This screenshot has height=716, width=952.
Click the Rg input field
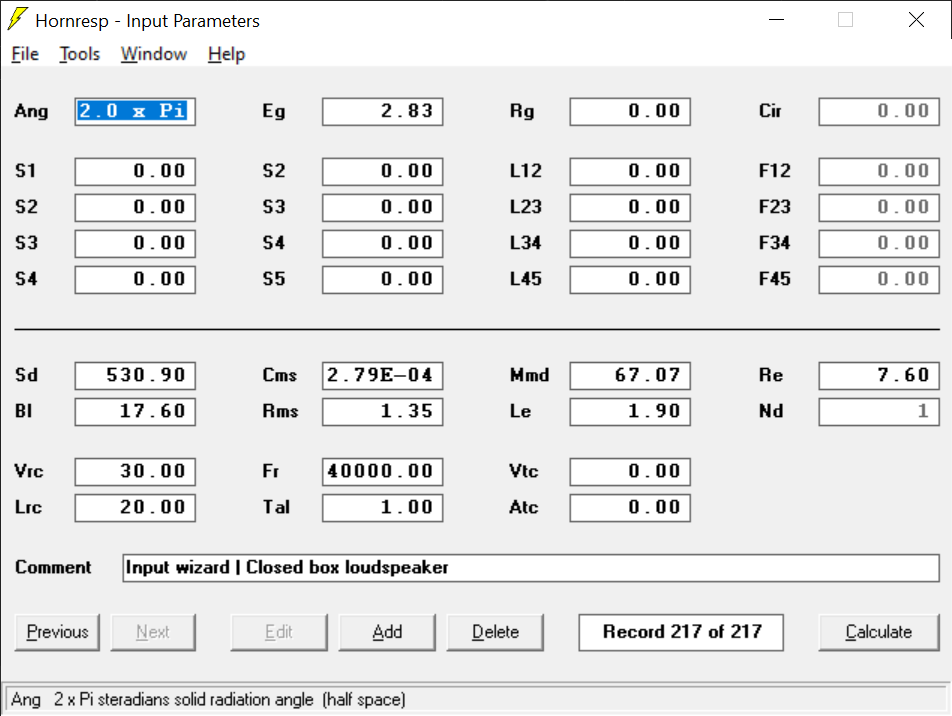click(x=630, y=112)
